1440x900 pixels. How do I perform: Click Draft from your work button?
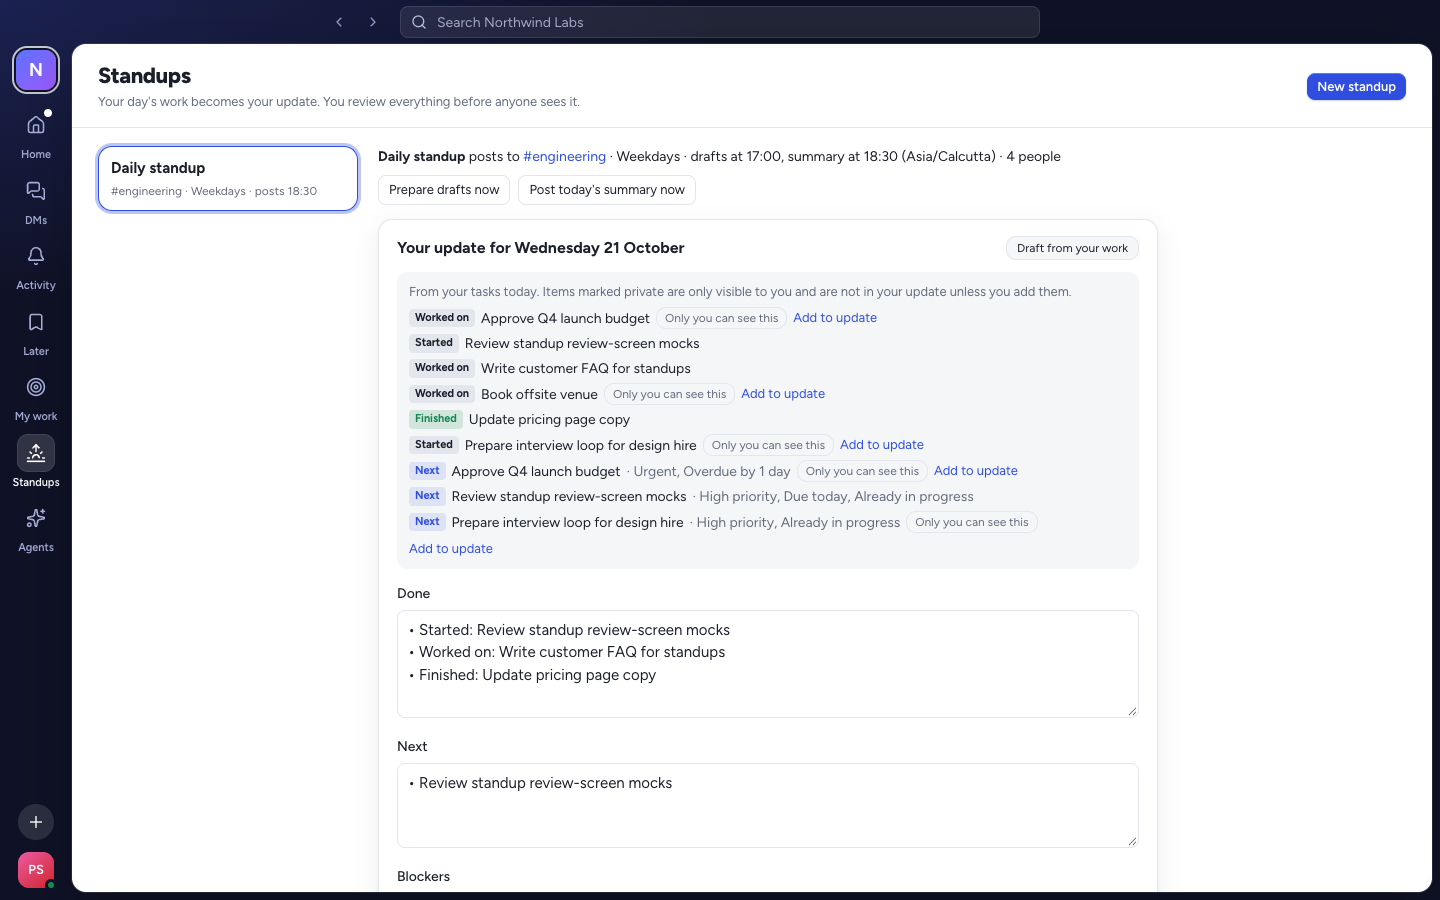pos(1072,248)
